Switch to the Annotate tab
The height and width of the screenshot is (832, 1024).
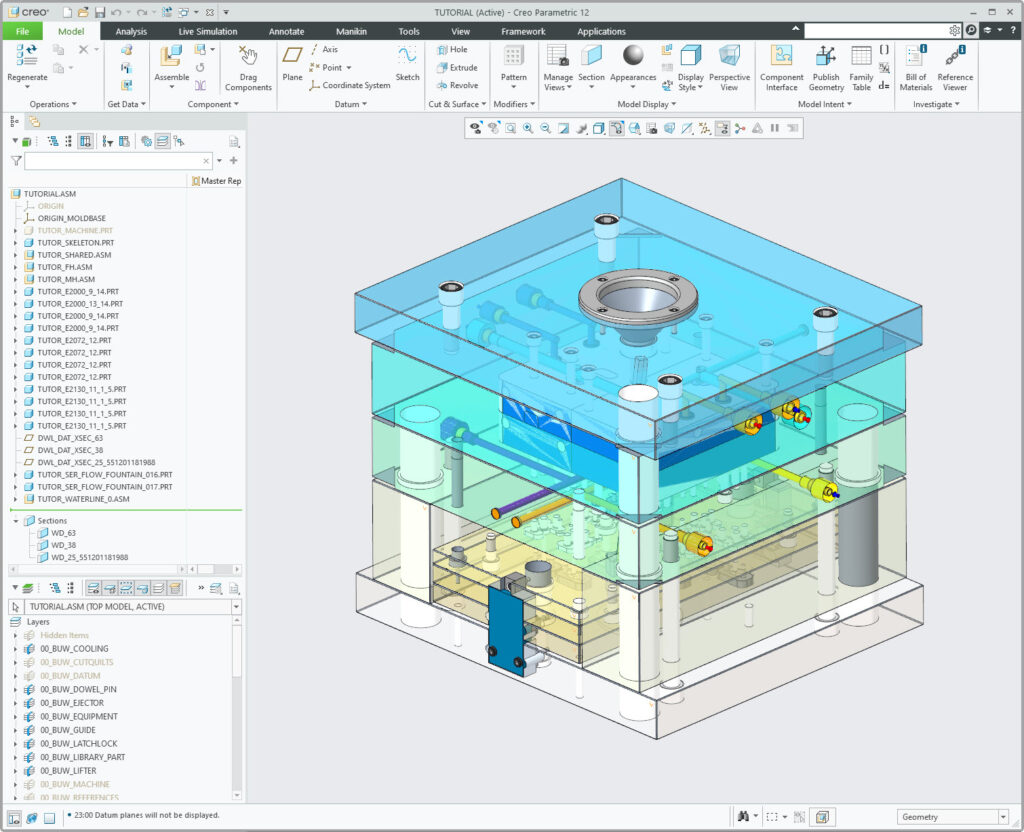(x=286, y=31)
